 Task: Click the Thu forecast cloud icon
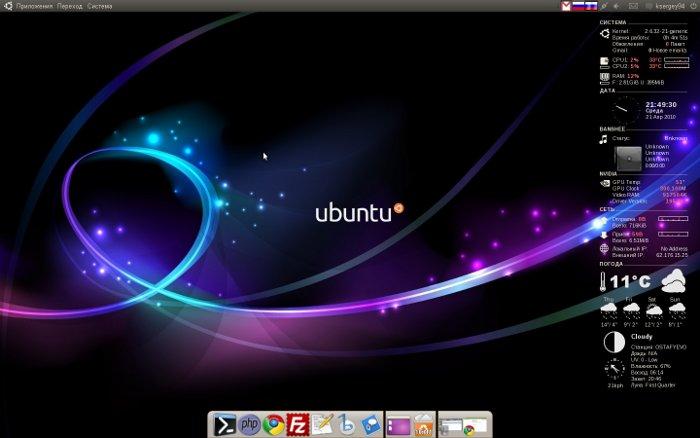608,309
